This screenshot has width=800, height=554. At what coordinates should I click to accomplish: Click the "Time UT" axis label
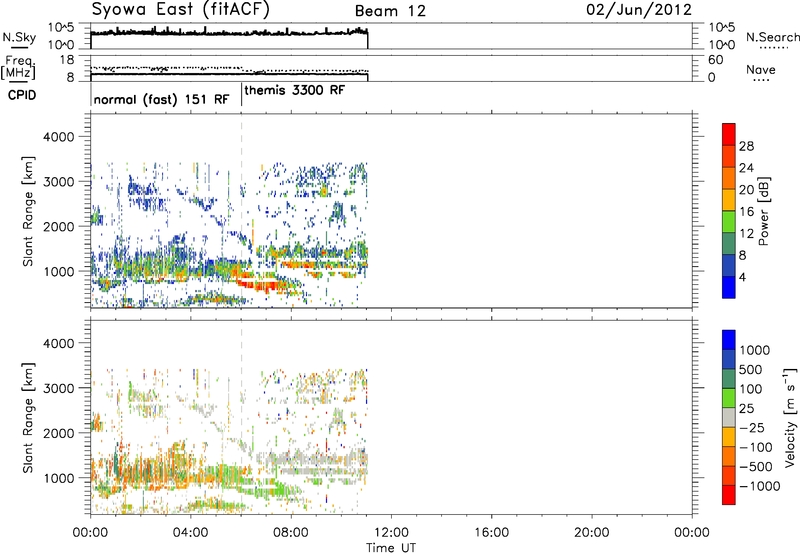[391, 548]
